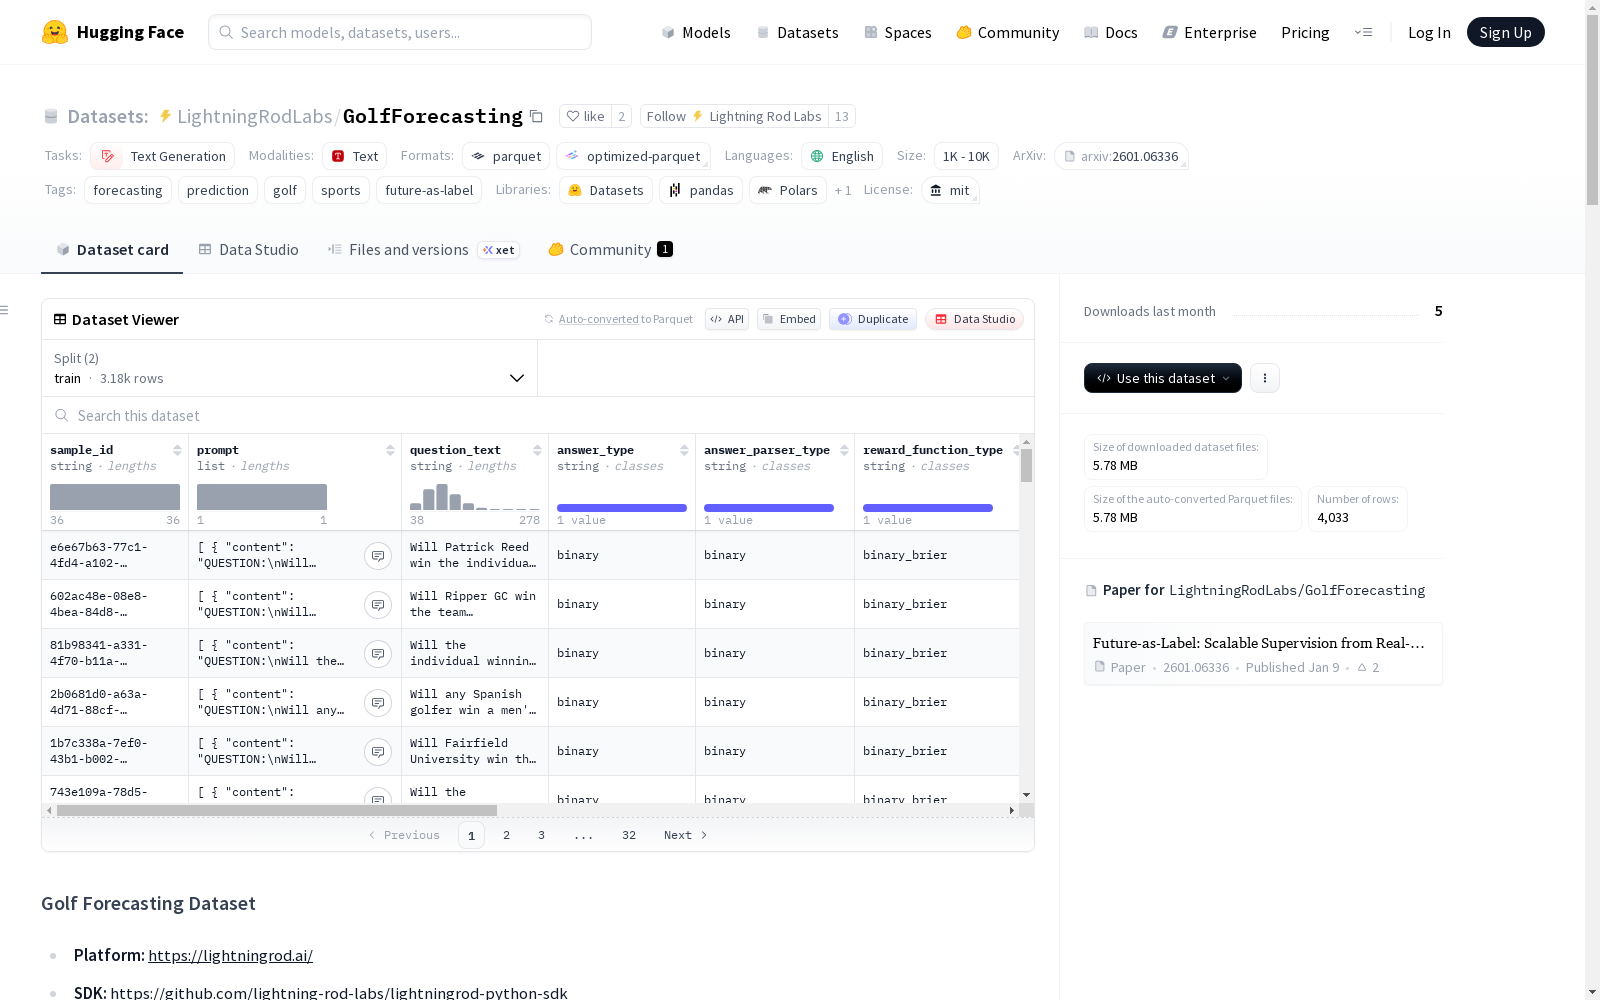1600x1000 pixels.
Task: Follow Lightning Rod Labs
Action: pyautogui.click(x=734, y=116)
